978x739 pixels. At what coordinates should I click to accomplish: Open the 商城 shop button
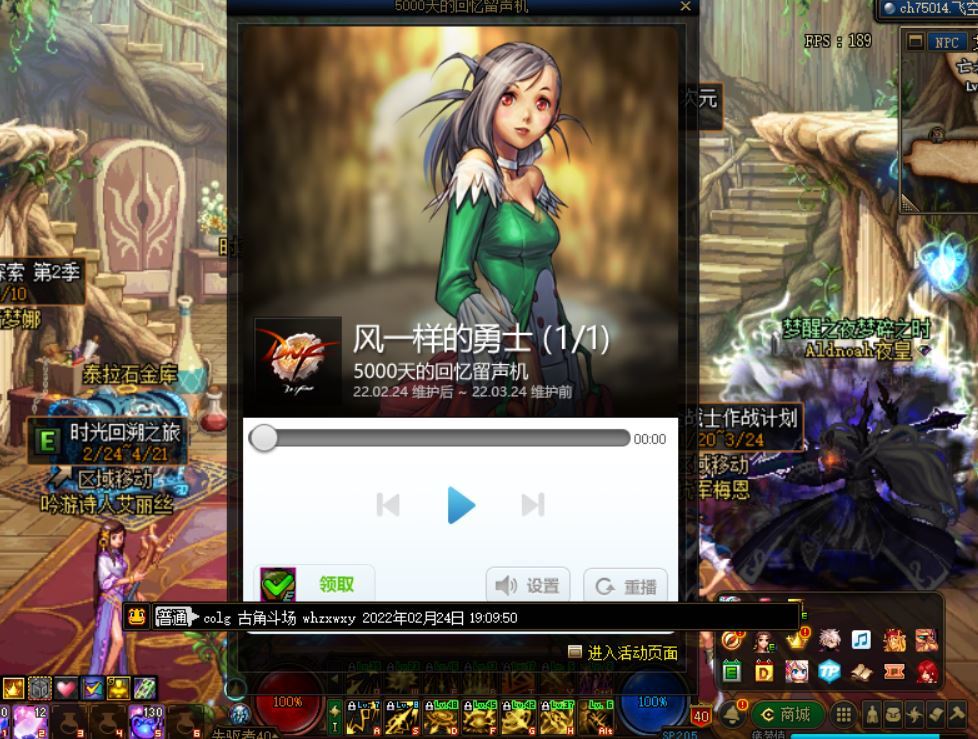tap(788, 715)
